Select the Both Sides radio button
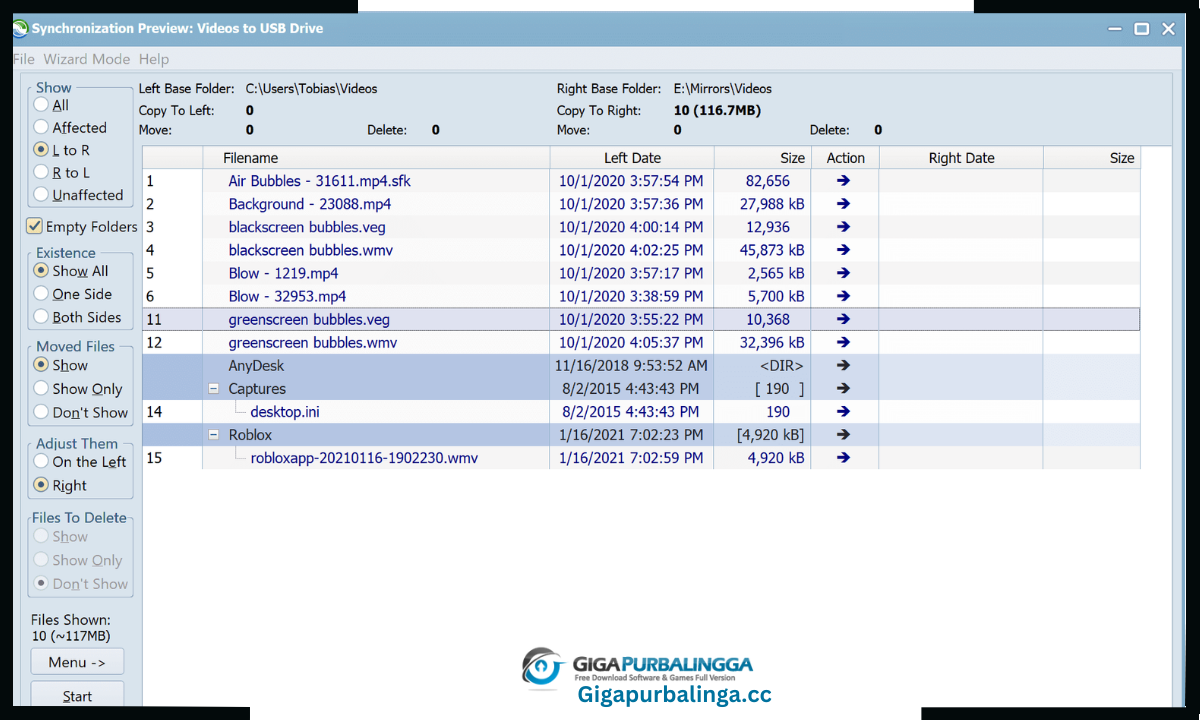 click(41, 317)
